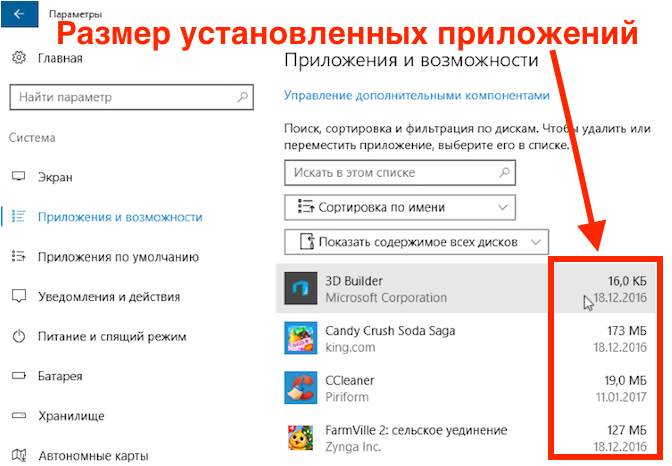Click the Найти параметр search field
This screenshot has width=672, height=466.
132,97
